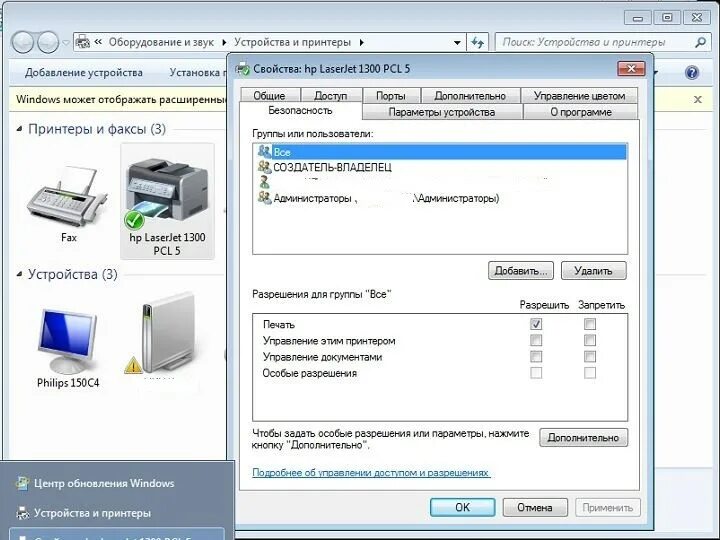Click the refresh icon beside the address bar
The height and width of the screenshot is (540, 720).
click(478, 43)
